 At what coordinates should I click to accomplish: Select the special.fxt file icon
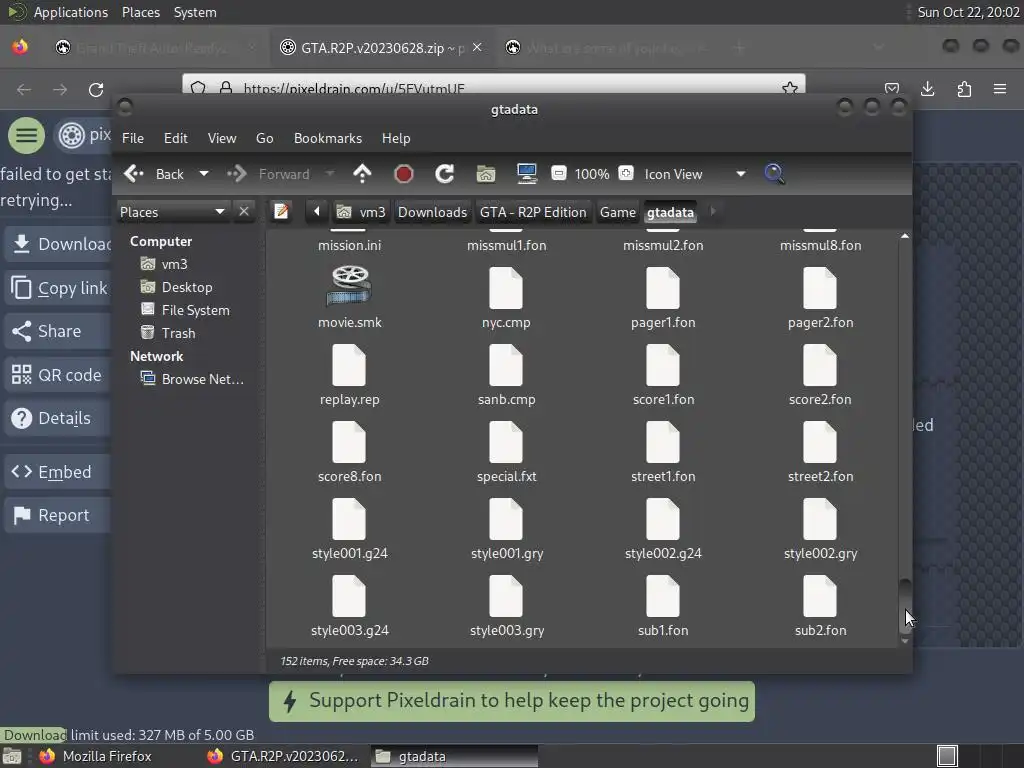tap(506, 442)
